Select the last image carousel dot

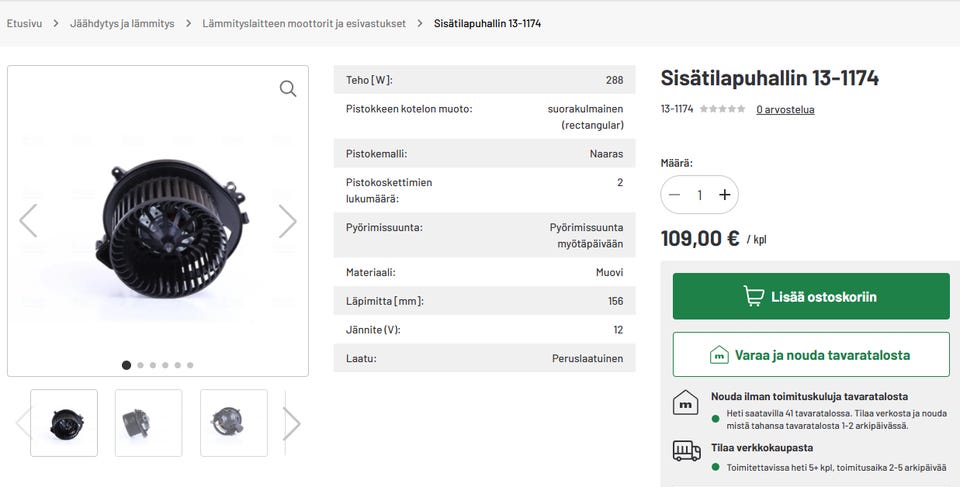tap(190, 365)
